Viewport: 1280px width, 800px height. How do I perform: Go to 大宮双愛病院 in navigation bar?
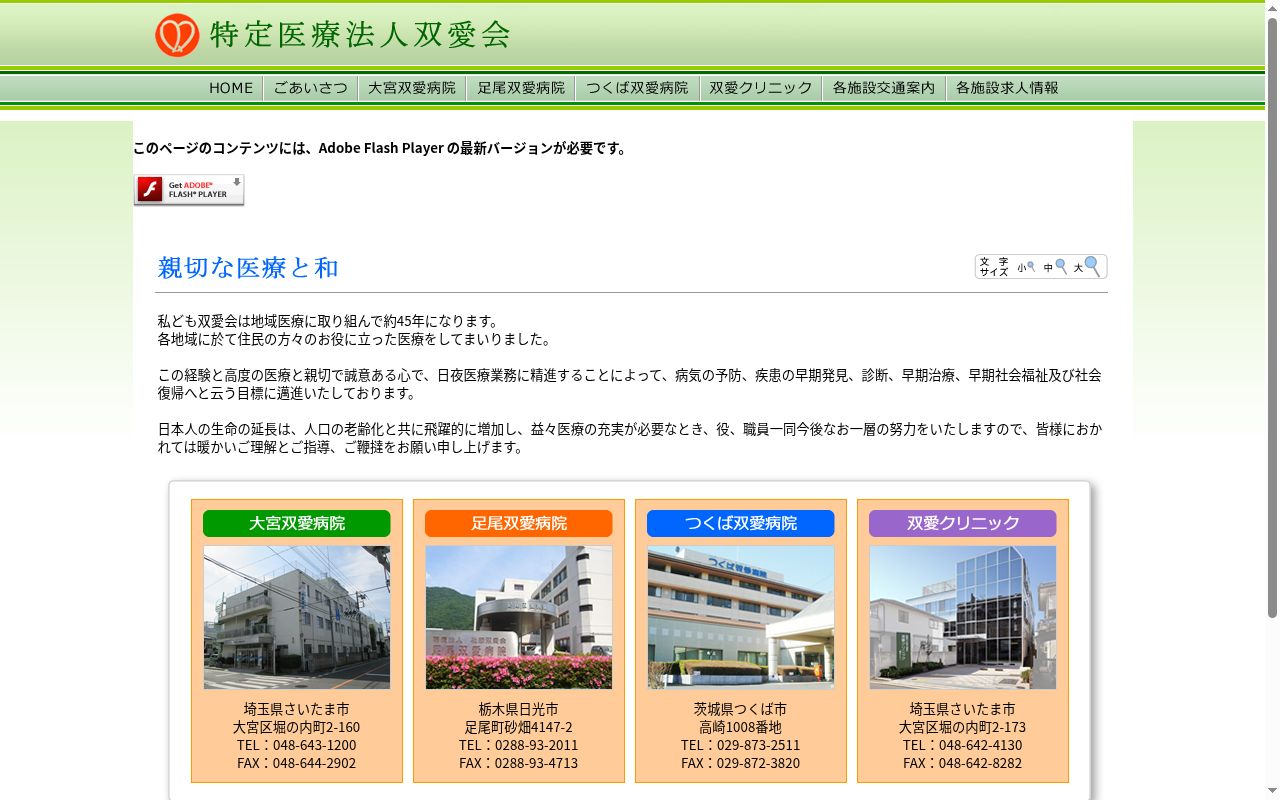coord(412,88)
